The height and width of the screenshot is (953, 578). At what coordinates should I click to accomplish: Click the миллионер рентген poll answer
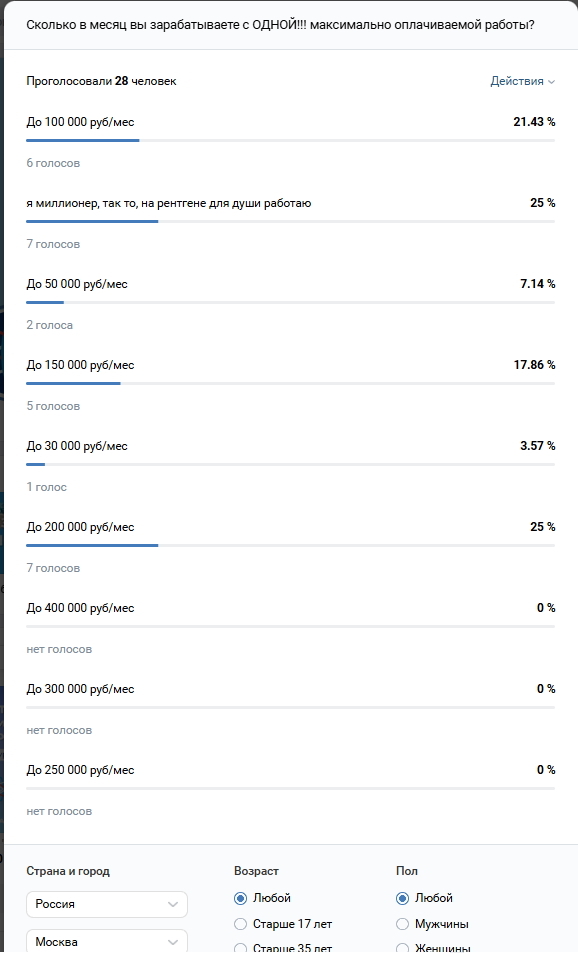168,203
